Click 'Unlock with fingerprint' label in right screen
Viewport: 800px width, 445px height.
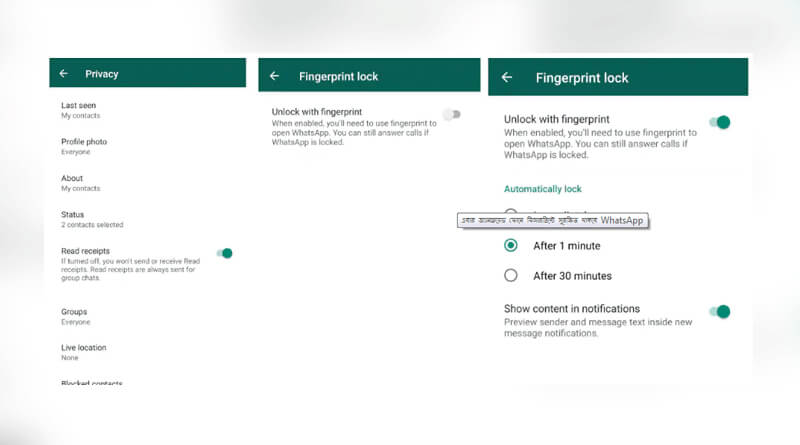557,119
